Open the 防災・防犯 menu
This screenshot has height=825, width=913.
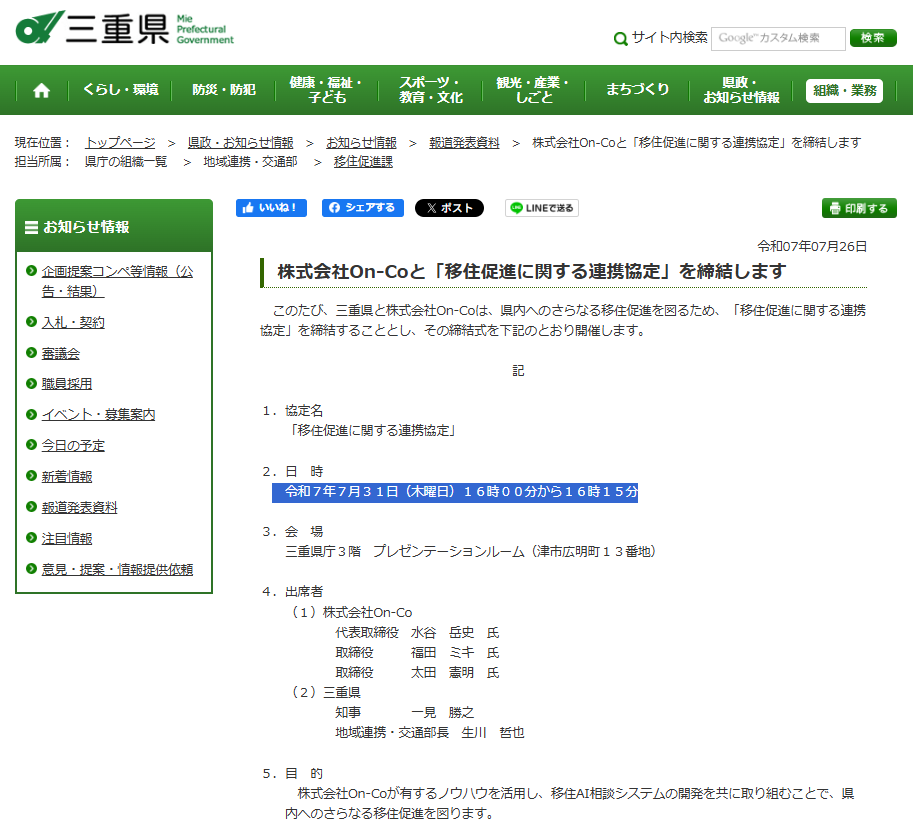pyautogui.click(x=224, y=90)
